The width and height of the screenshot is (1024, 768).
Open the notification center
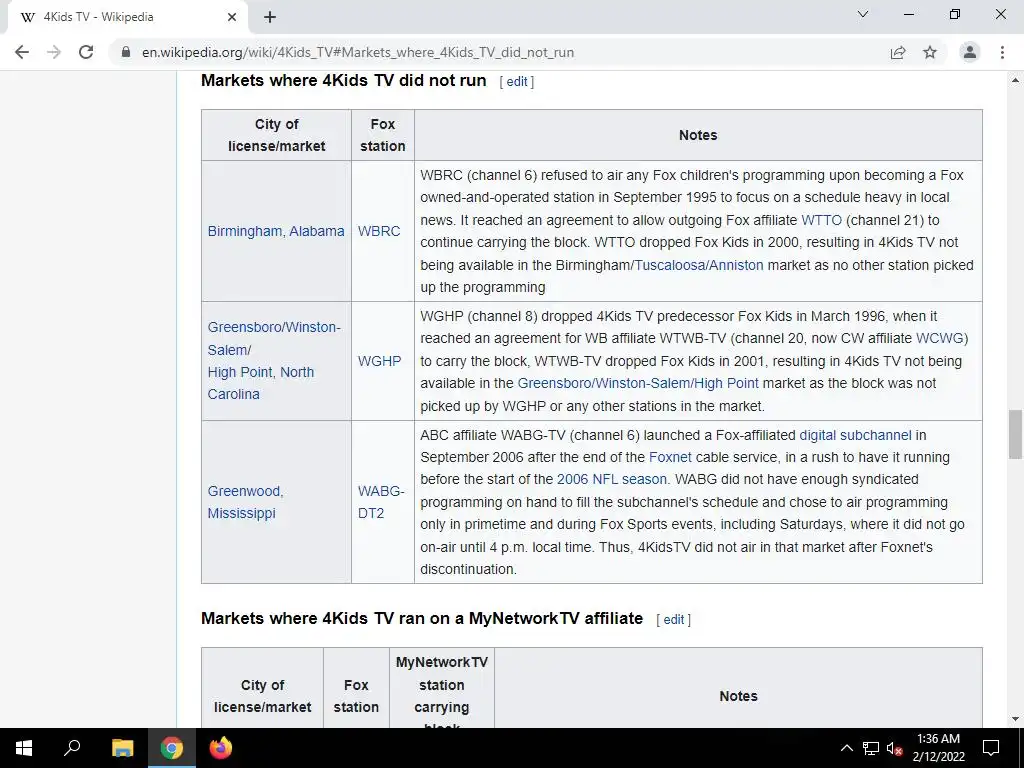pos(991,748)
